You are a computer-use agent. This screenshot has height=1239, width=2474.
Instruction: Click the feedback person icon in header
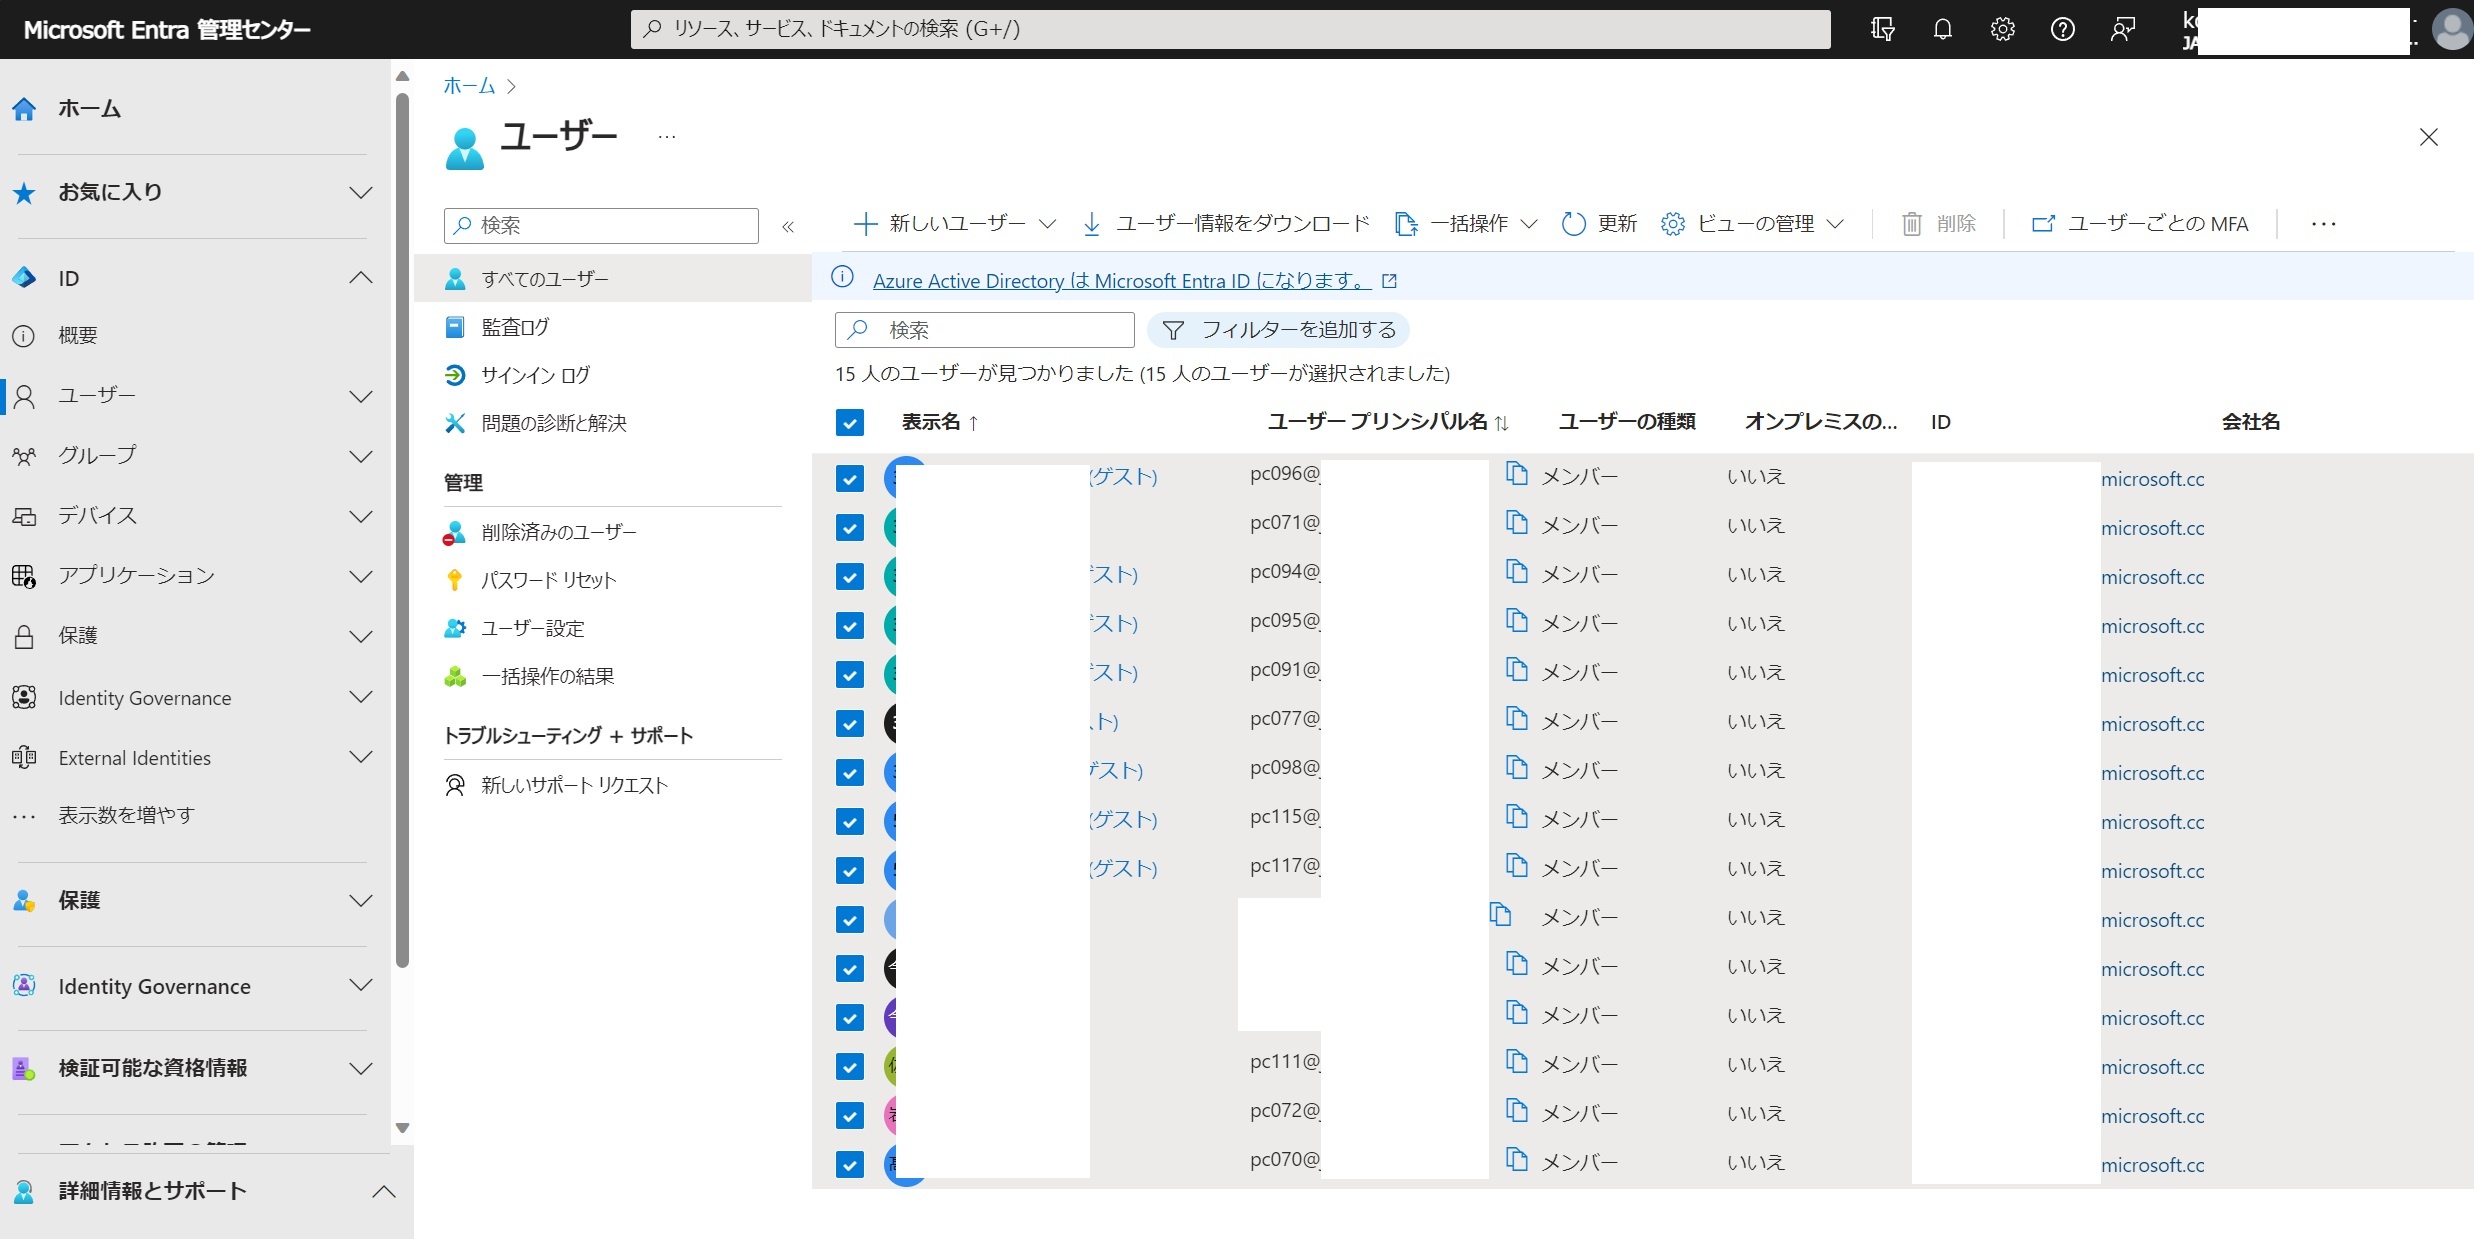coord(2122,29)
